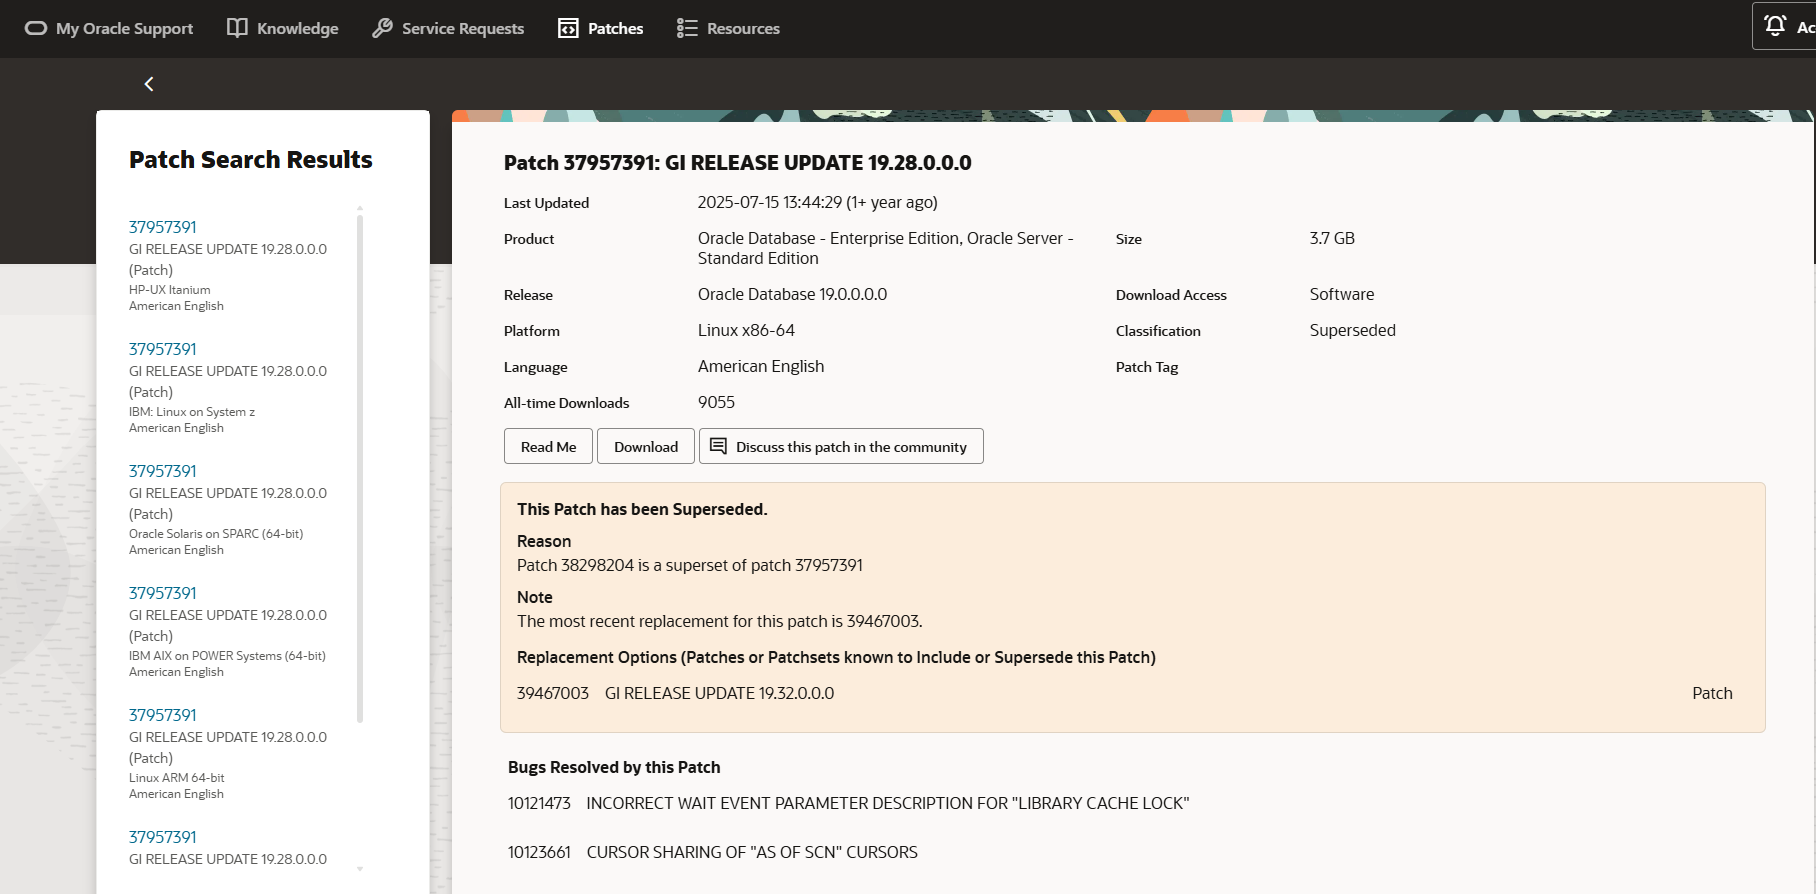Viewport: 1816px width, 894px height.
Task: Click CURSOR SHARING OF "AS OF SCN" CURSORS description
Action: pos(752,852)
